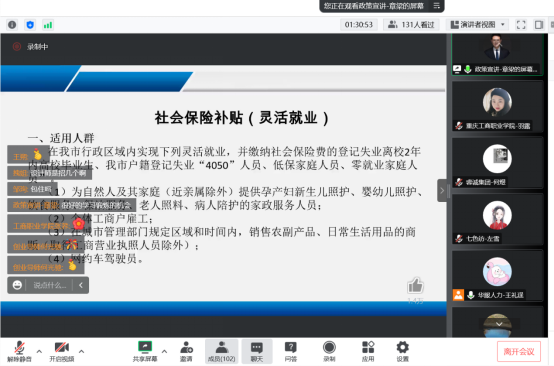Collapse the participant video sidebar arrow
The width and height of the screenshot is (554, 366).
click(x=442, y=191)
